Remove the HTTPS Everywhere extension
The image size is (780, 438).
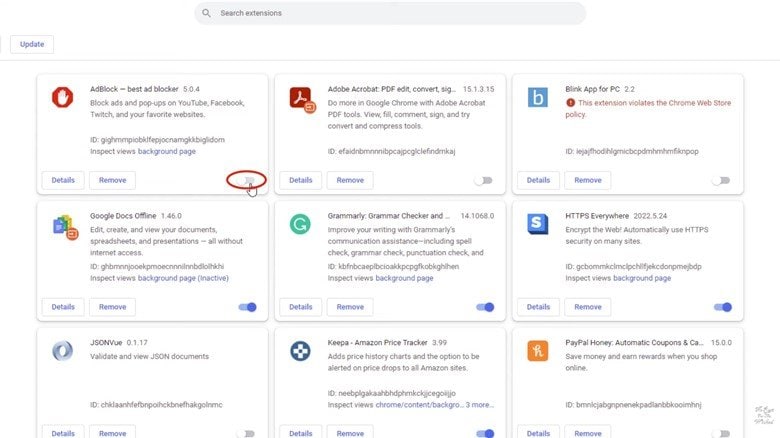(x=588, y=307)
